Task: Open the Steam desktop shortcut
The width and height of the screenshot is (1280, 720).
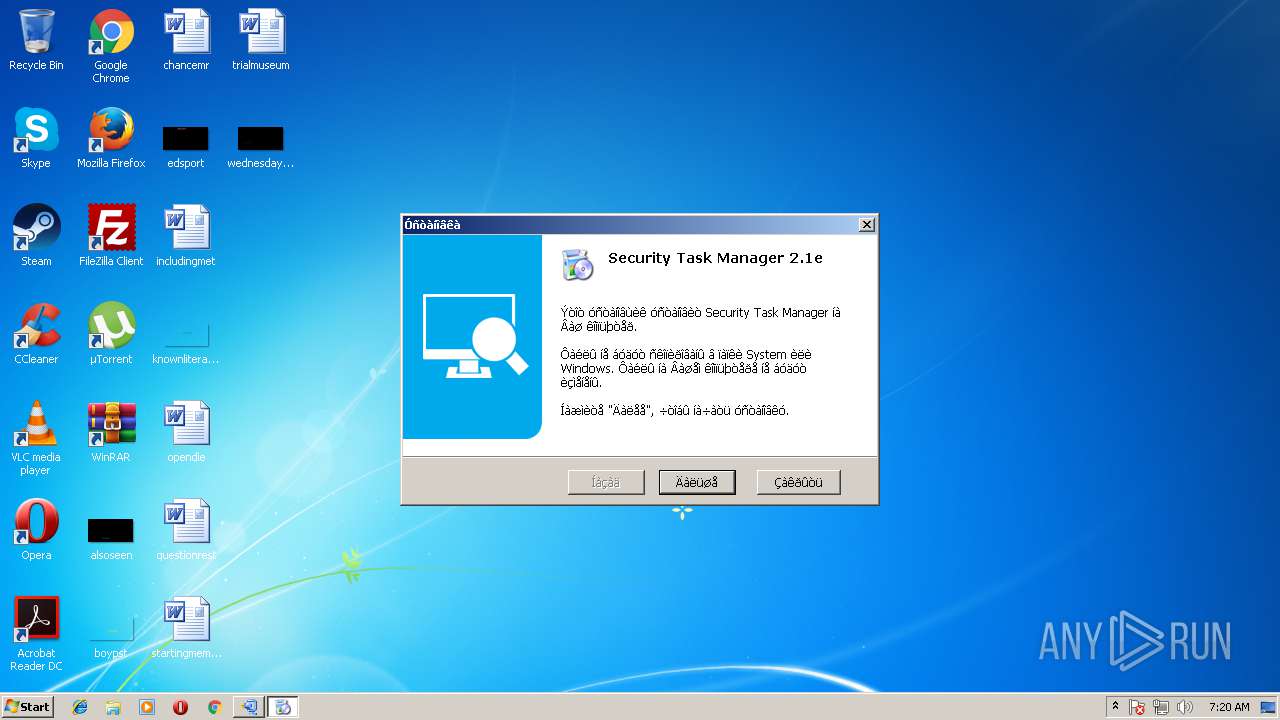Action: click(36, 236)
